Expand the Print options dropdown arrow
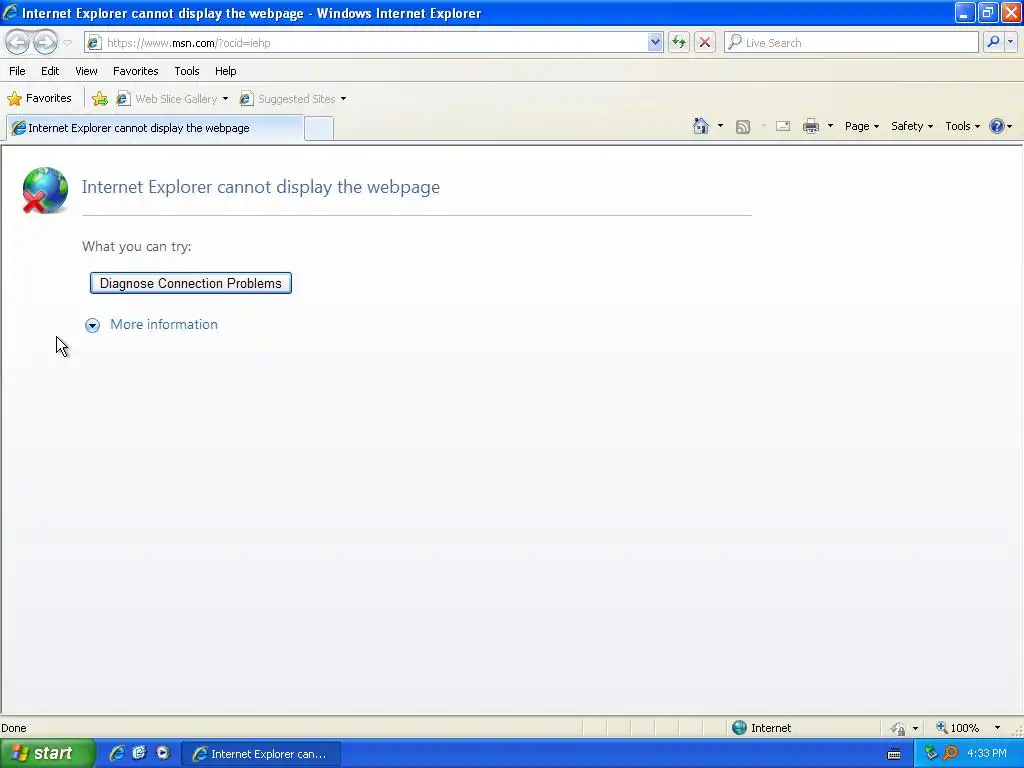This screenshot has width=1024, height=768. coord(830,126)
